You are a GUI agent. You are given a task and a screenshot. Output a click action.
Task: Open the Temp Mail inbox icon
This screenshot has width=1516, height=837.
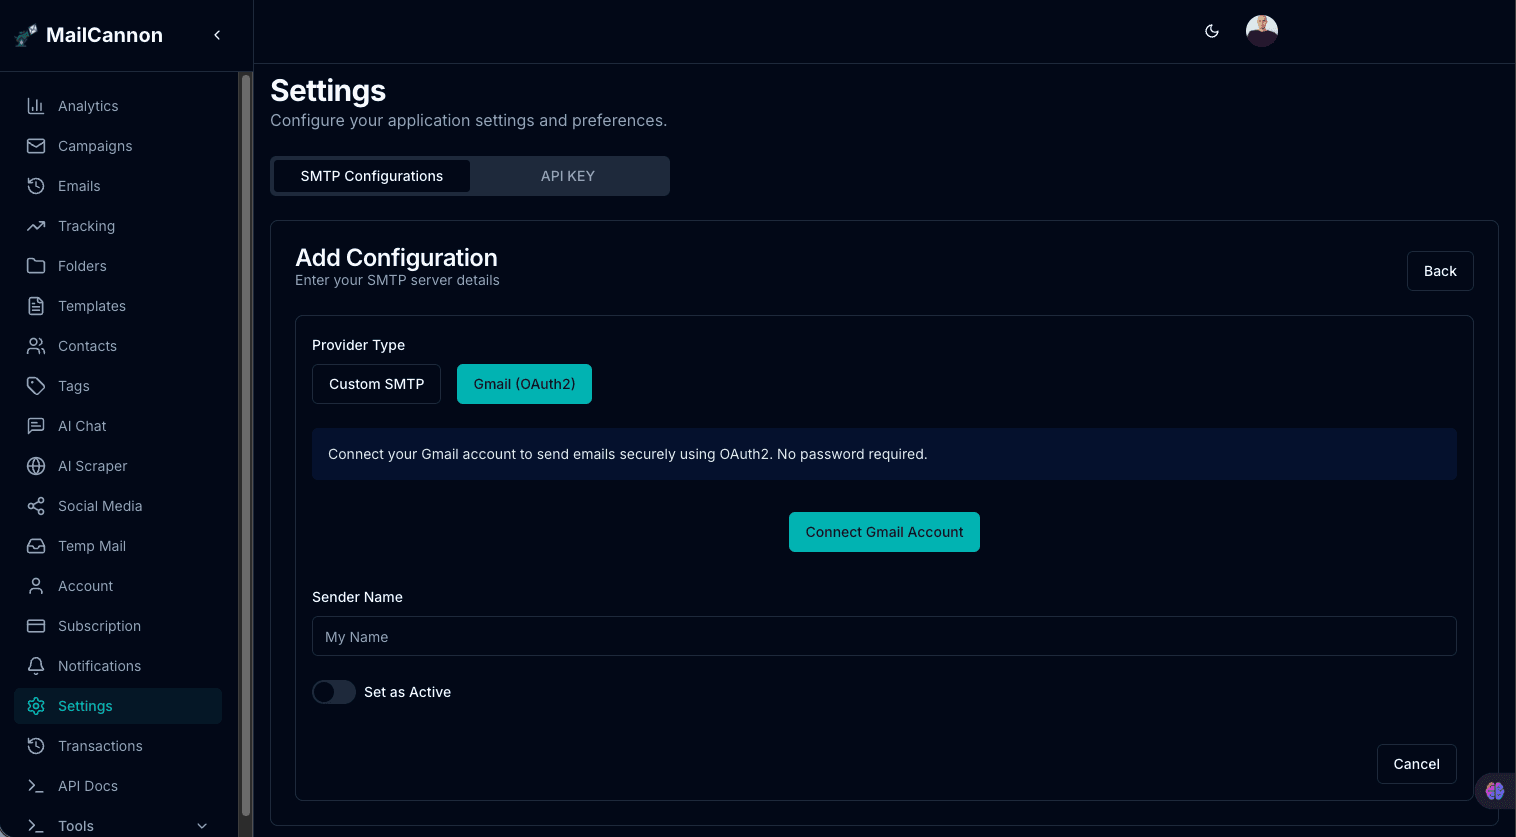(36, 546)
